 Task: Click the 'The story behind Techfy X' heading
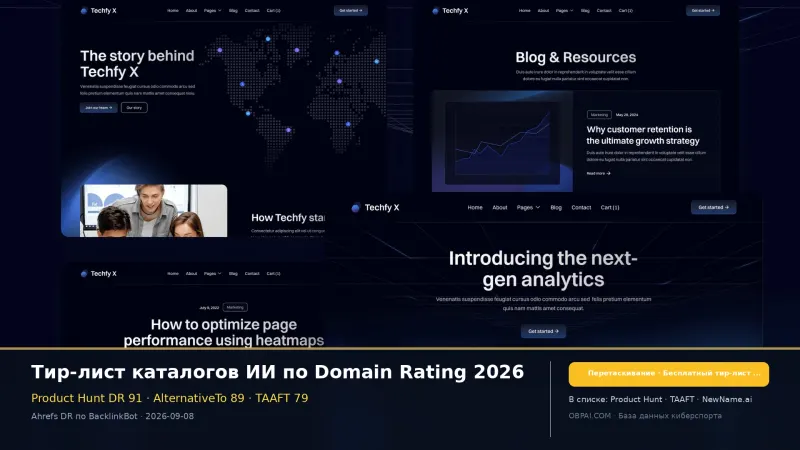coord(137,64)
